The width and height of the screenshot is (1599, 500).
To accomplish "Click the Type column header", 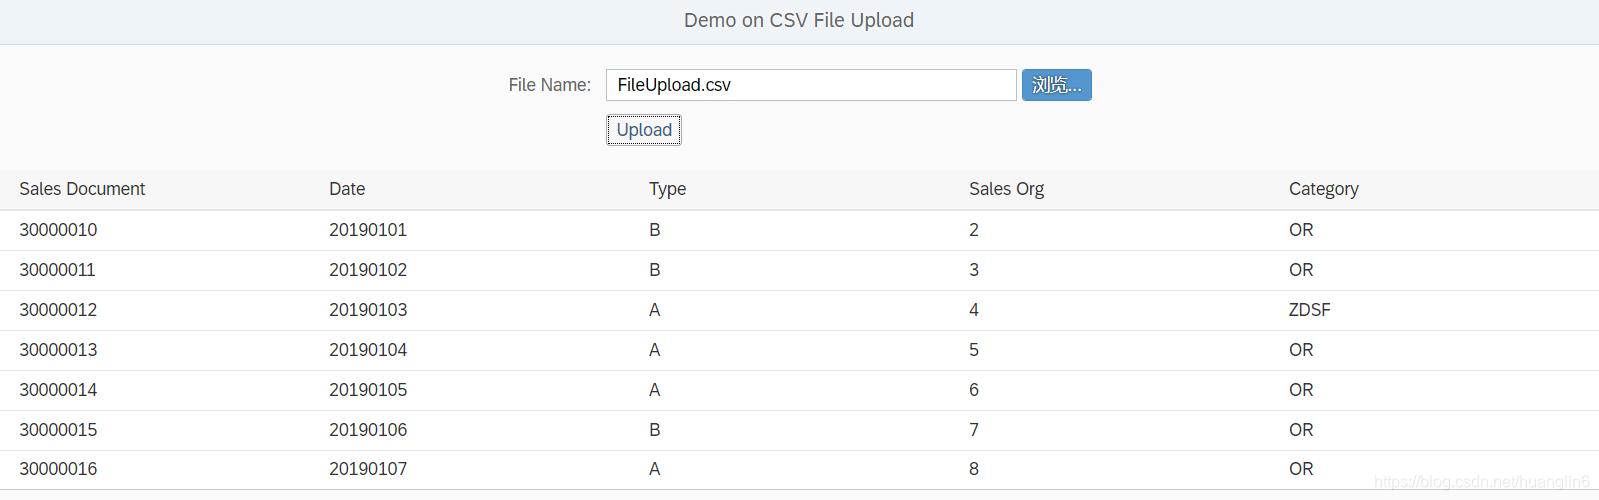I will click(x=667, y=189).
